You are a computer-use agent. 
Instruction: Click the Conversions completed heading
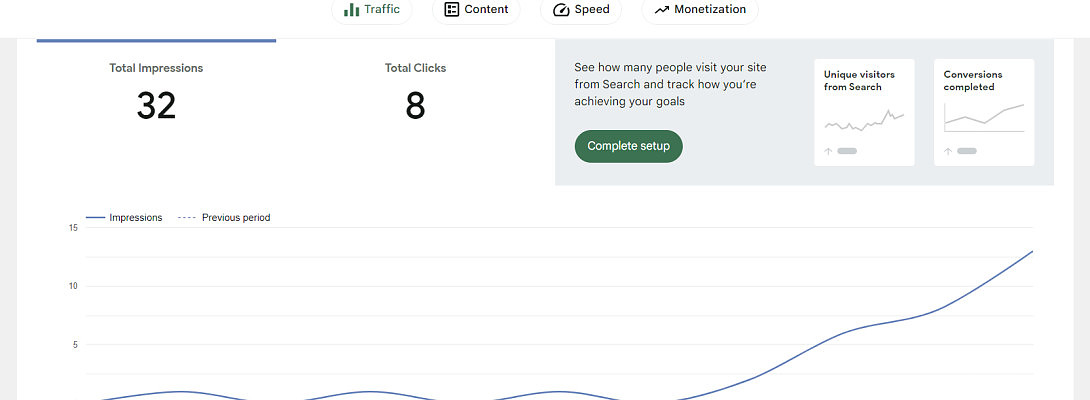(973, 81)
